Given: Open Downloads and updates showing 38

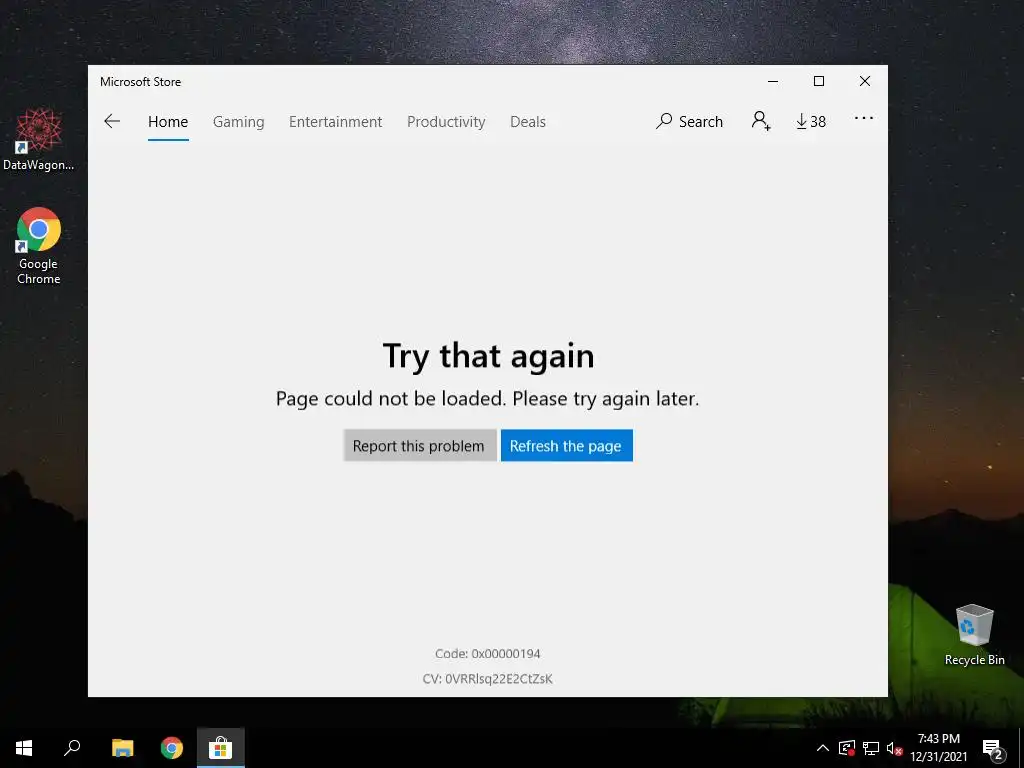Looking at the screenshot, I should click(x=810, y=121).
